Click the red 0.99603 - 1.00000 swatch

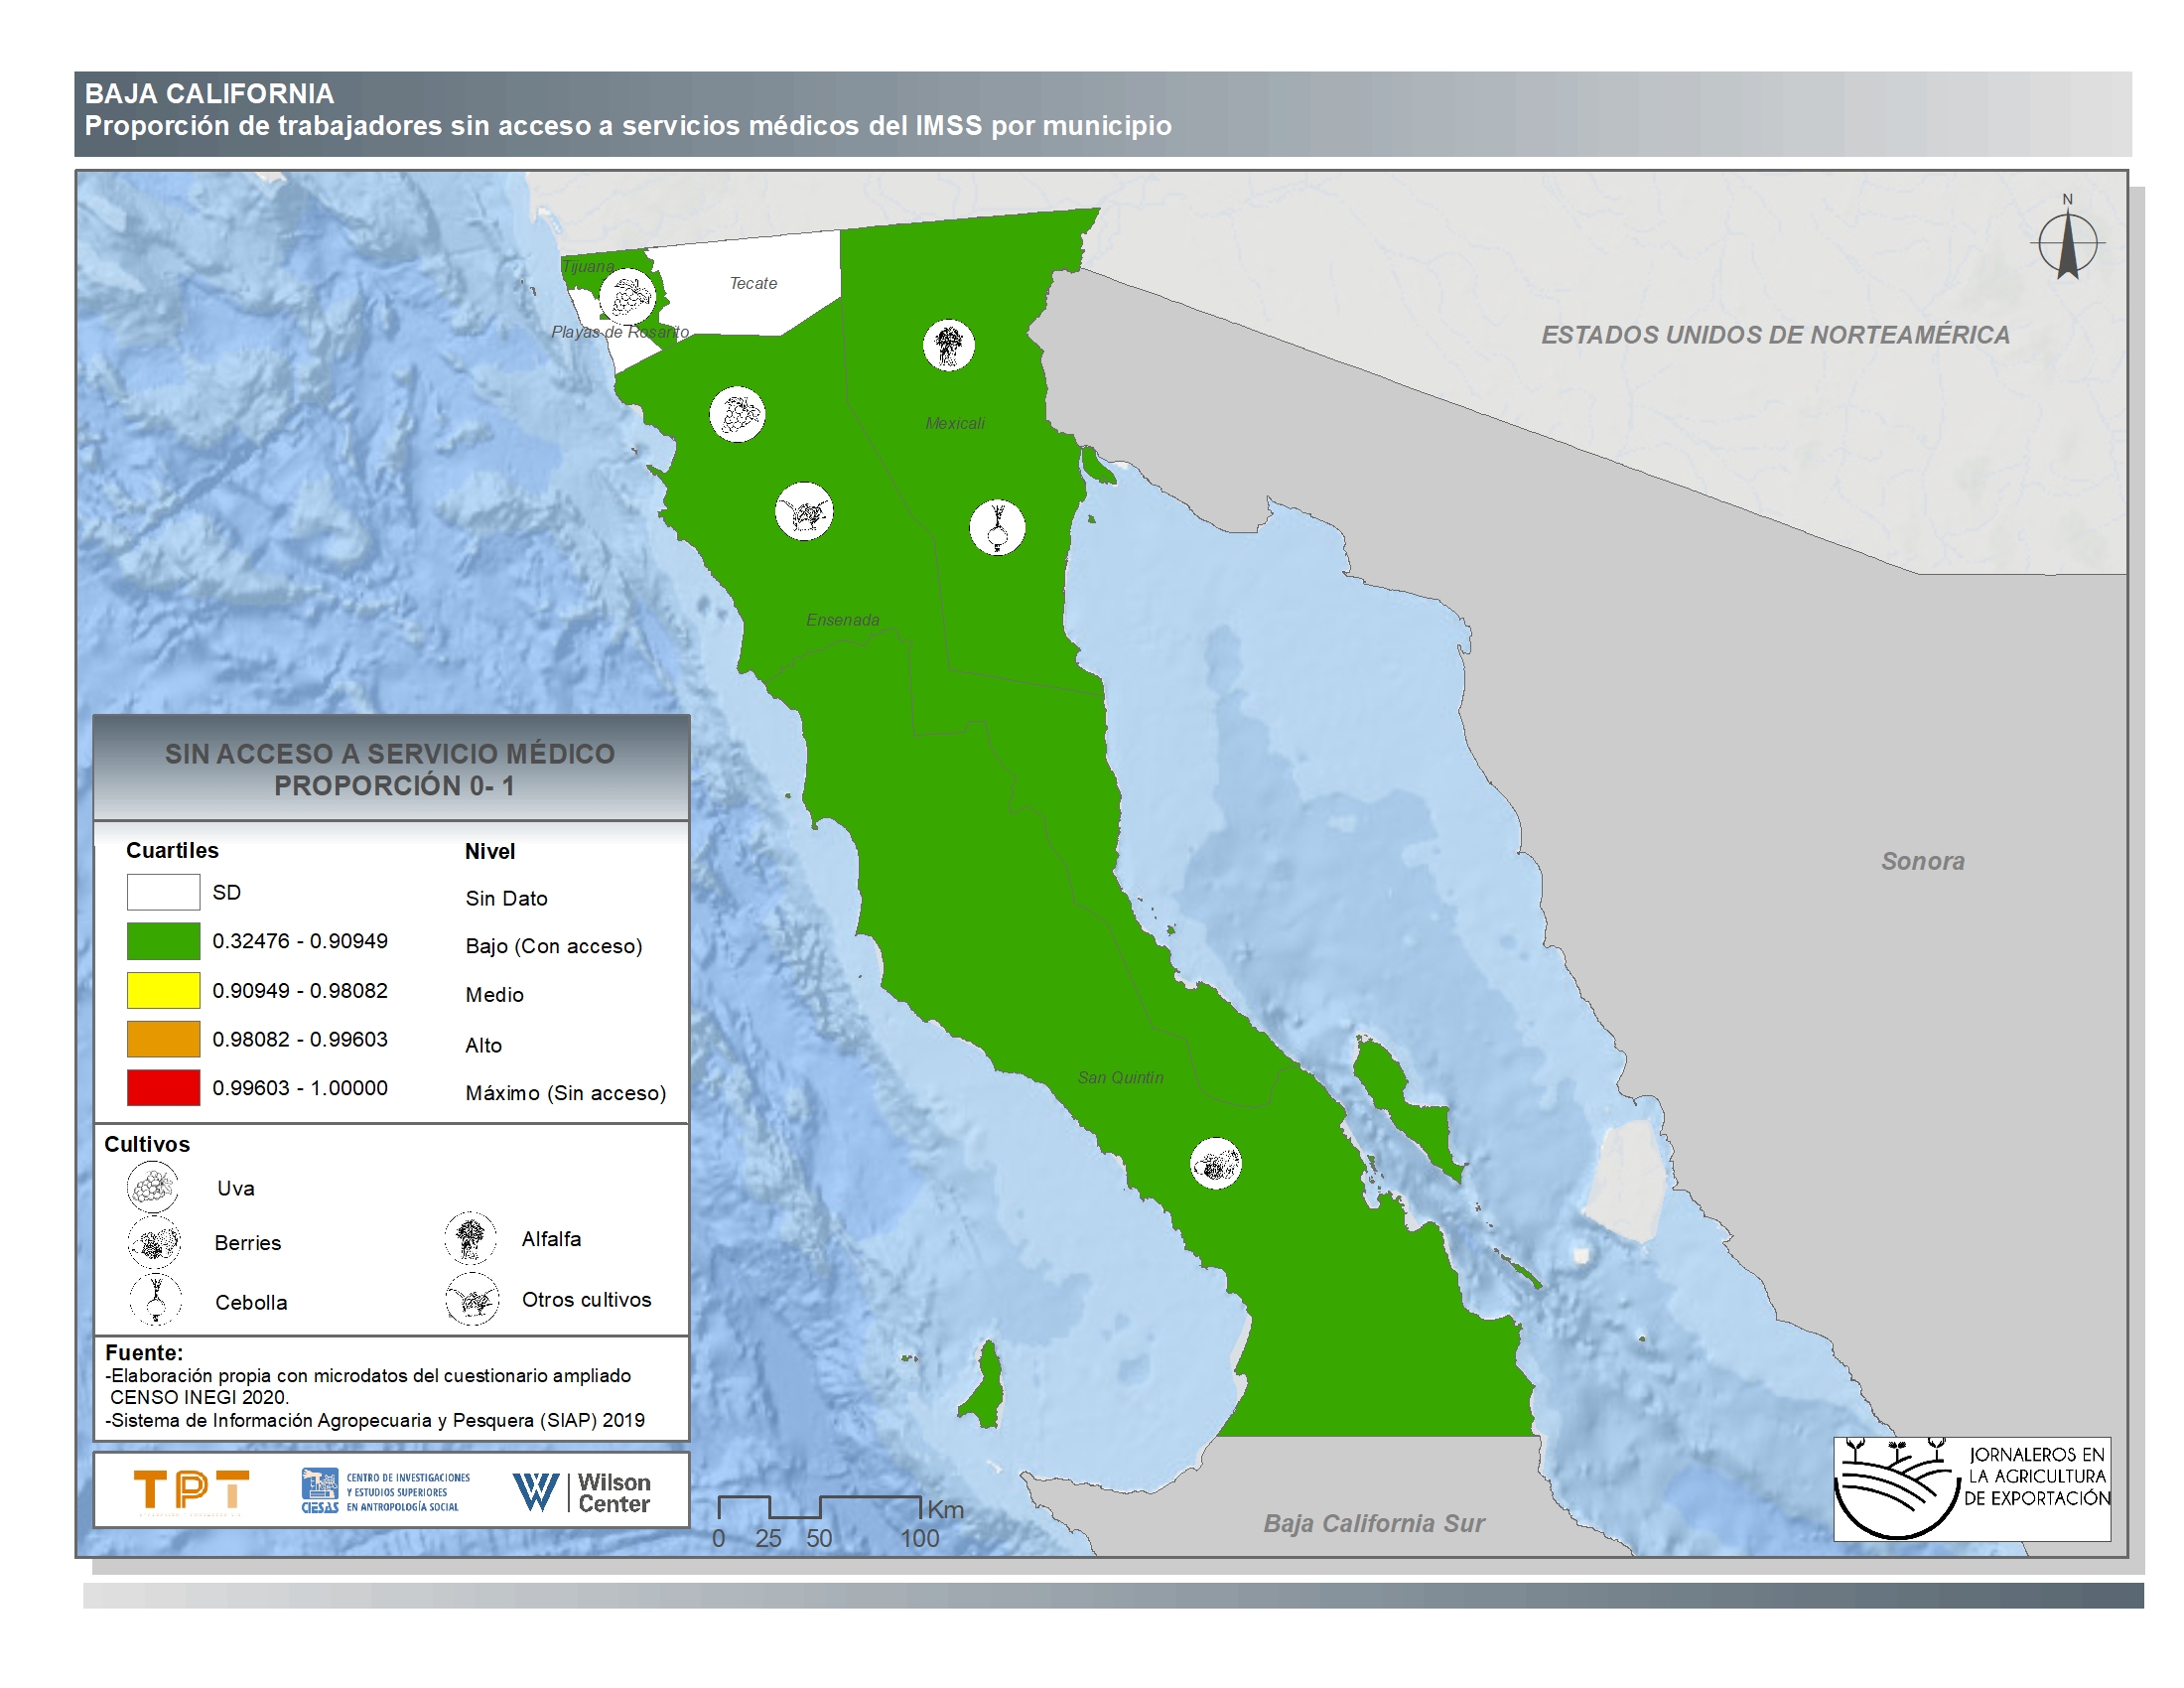tap(163, 1088)
